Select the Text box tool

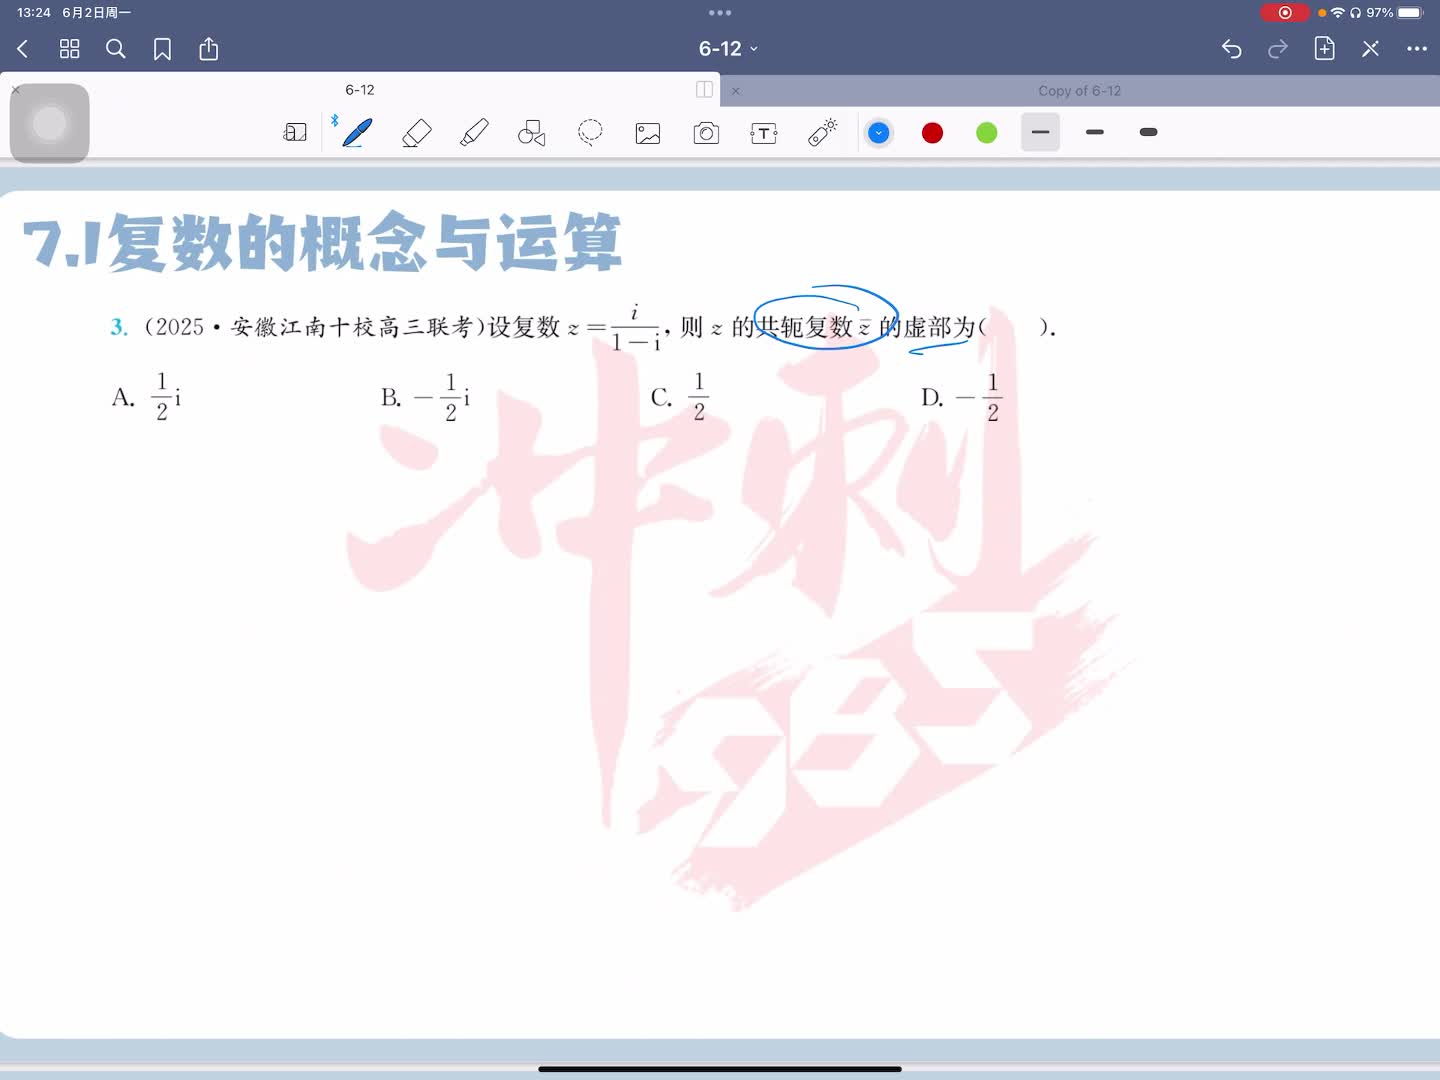coord(764,132)
